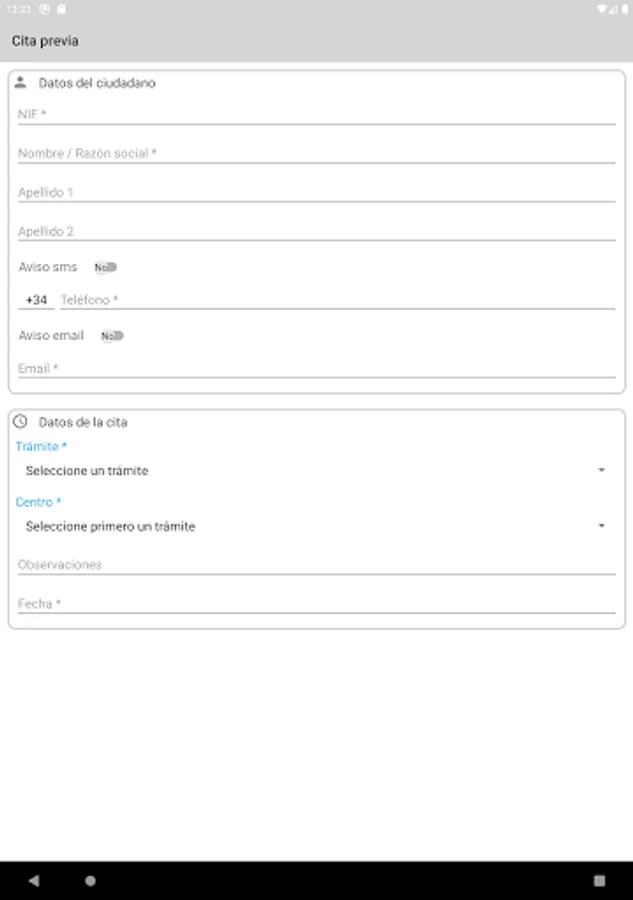Enable the Aviso email switch
The image size is (633, 900).
112,336
